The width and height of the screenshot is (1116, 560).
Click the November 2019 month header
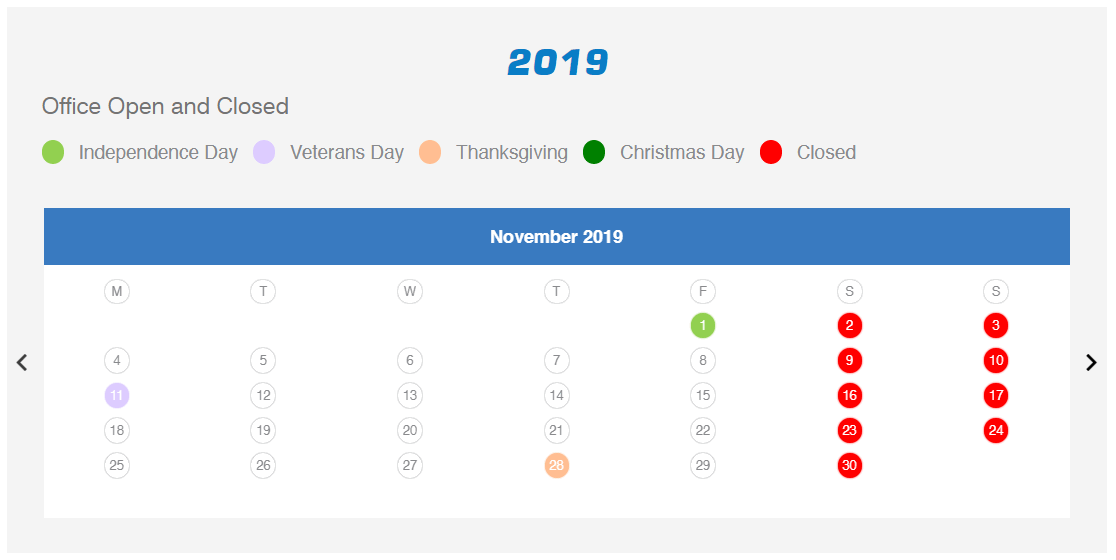[557, 237]
